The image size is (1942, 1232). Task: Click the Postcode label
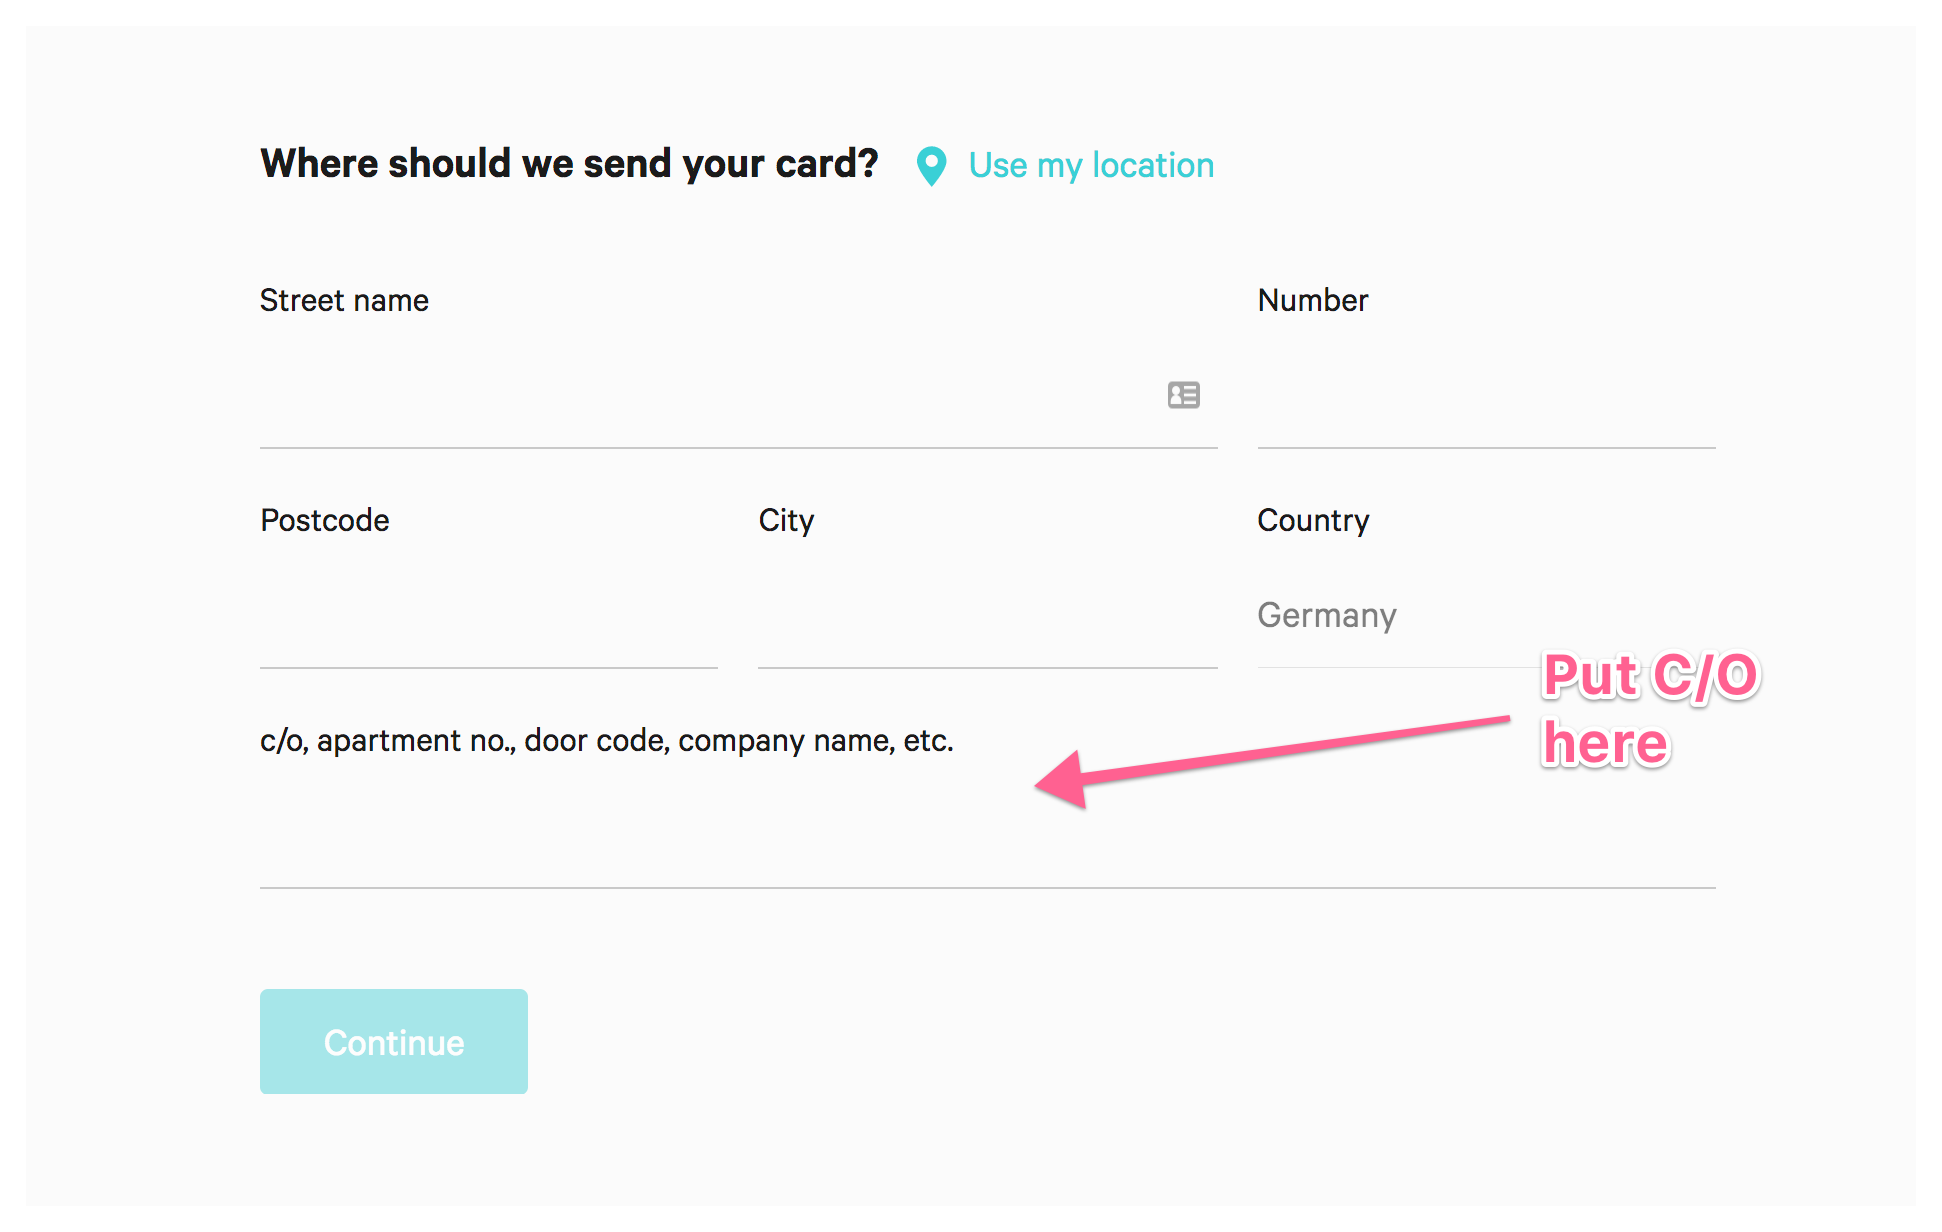[325, 520]
